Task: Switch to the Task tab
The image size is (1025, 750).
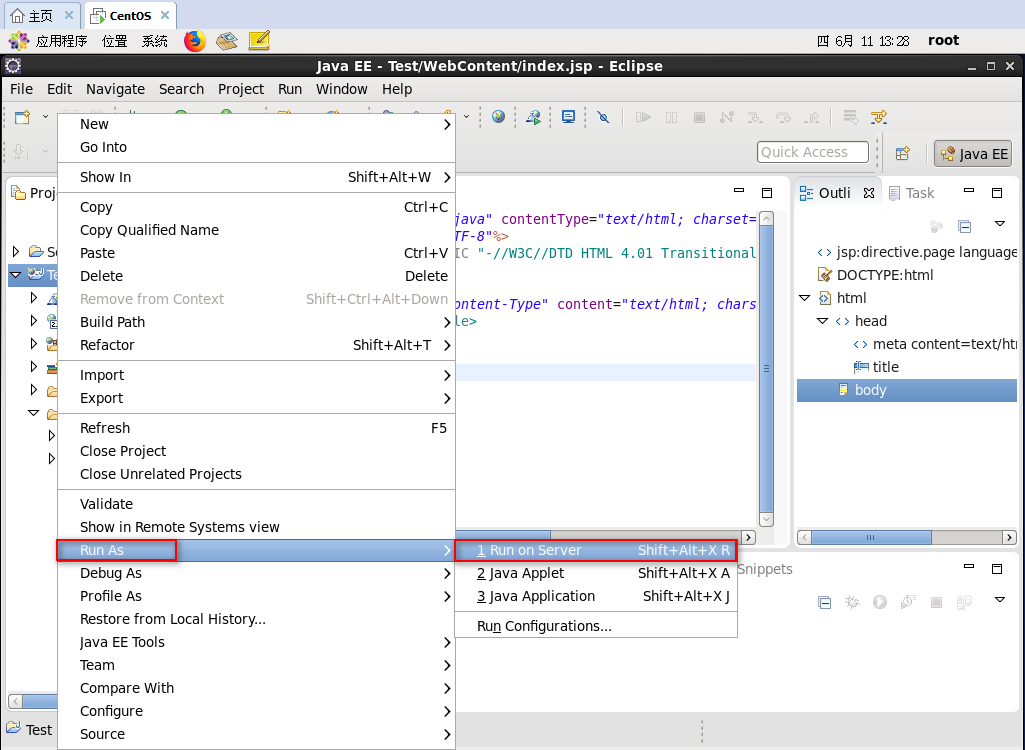Action: point(911,193)
